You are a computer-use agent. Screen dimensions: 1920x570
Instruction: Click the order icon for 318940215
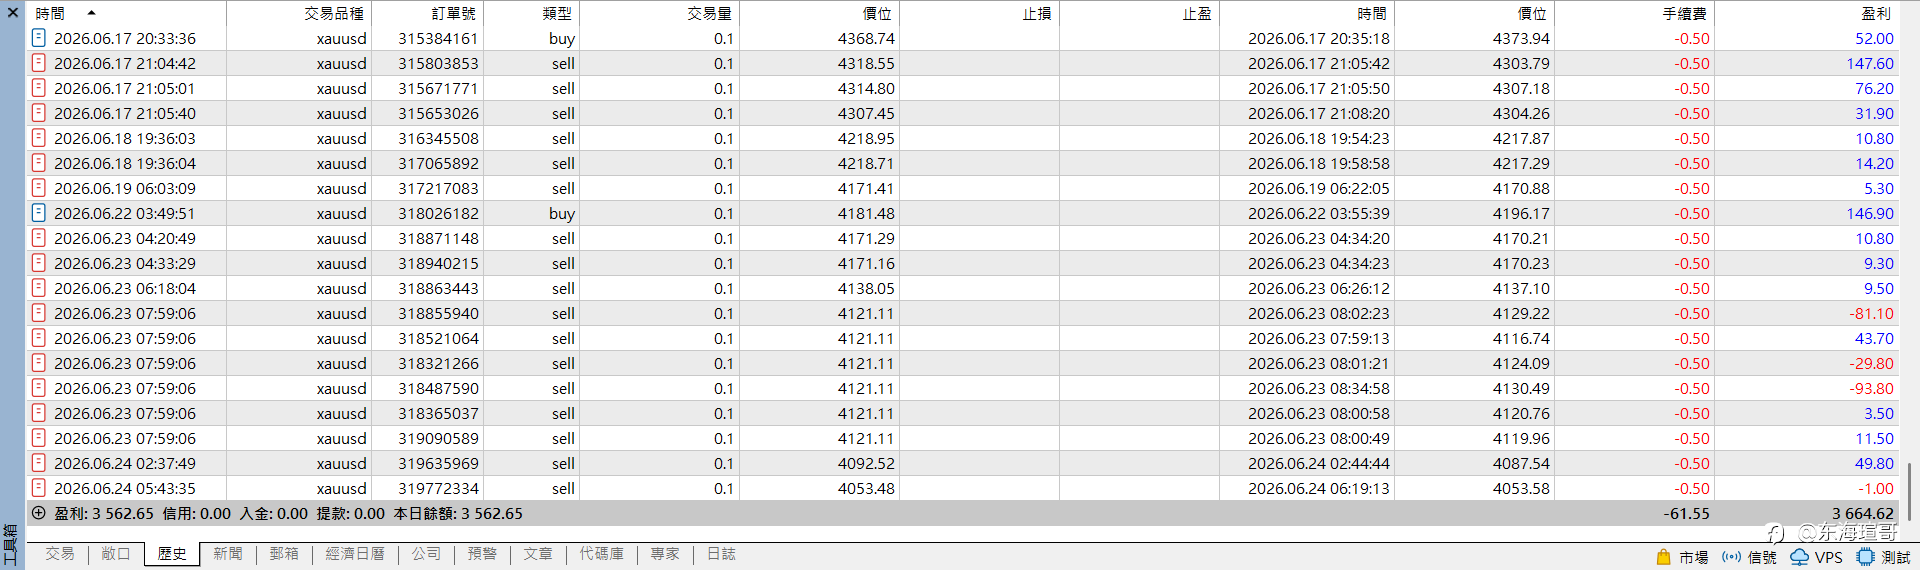pyautogui.click(x=38, y=263)
